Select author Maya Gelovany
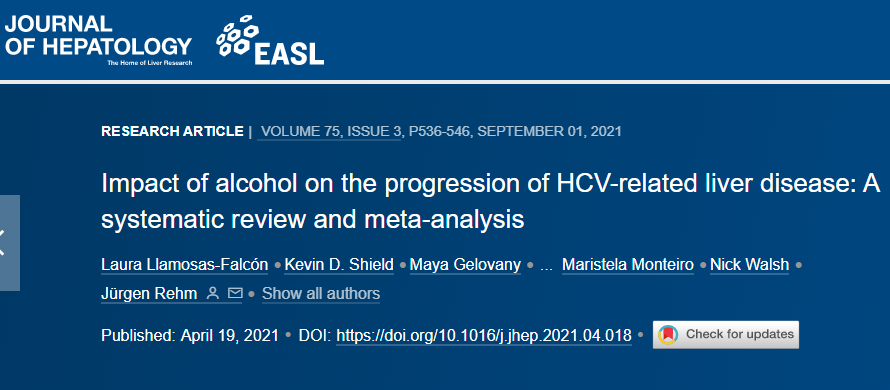This screenshot has width=890, height=390. pos(465,265)
